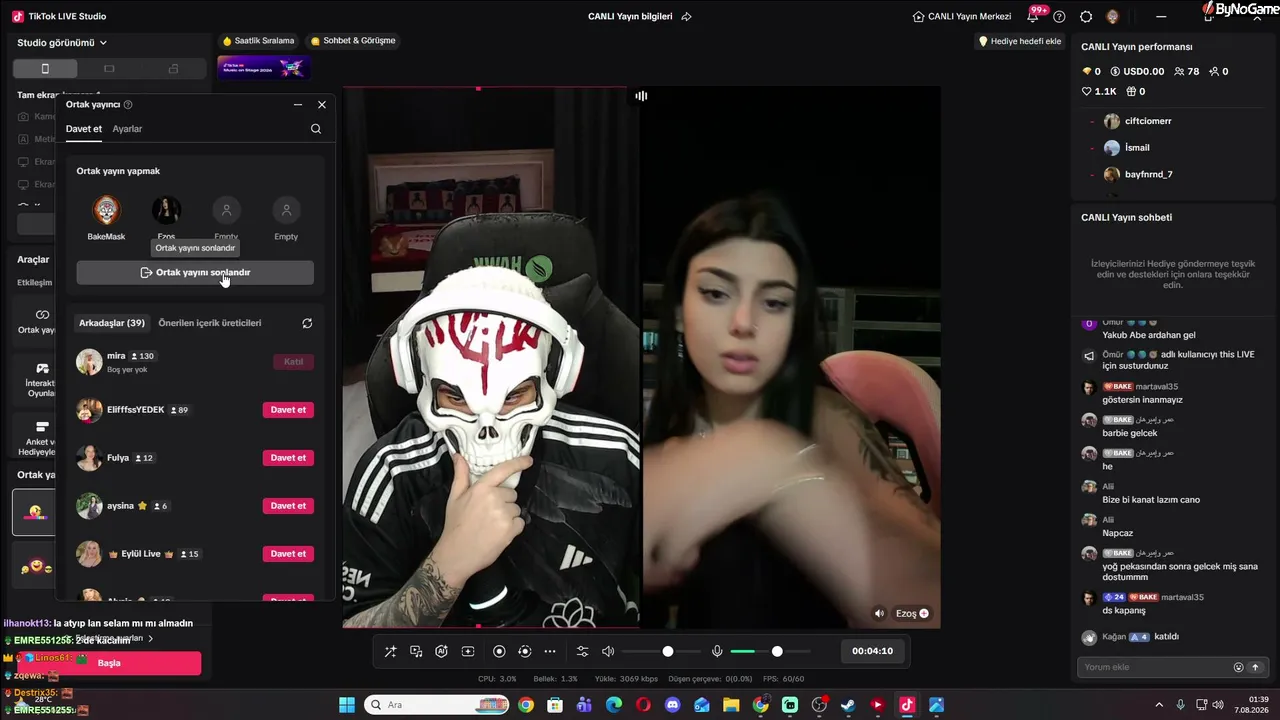Open the audio mixer settings icon
1280x720 pixels.
(x=583, y=652)
